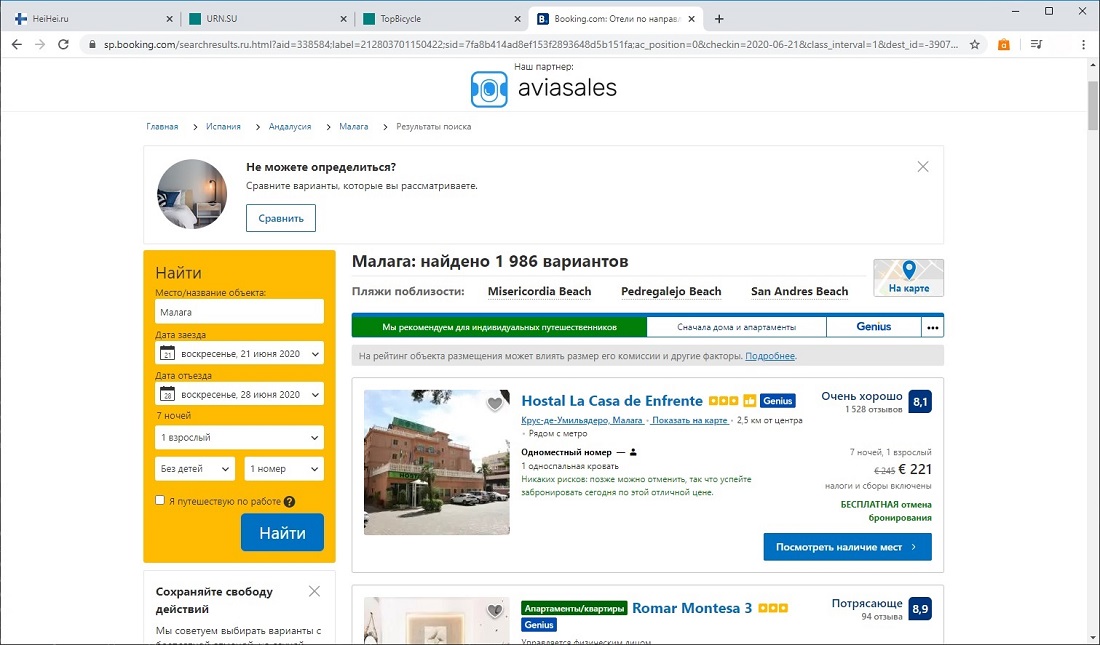Close the HeiHei.ru tab
The width and height of the screenshot is (1100, 645).
coord(169,19)
